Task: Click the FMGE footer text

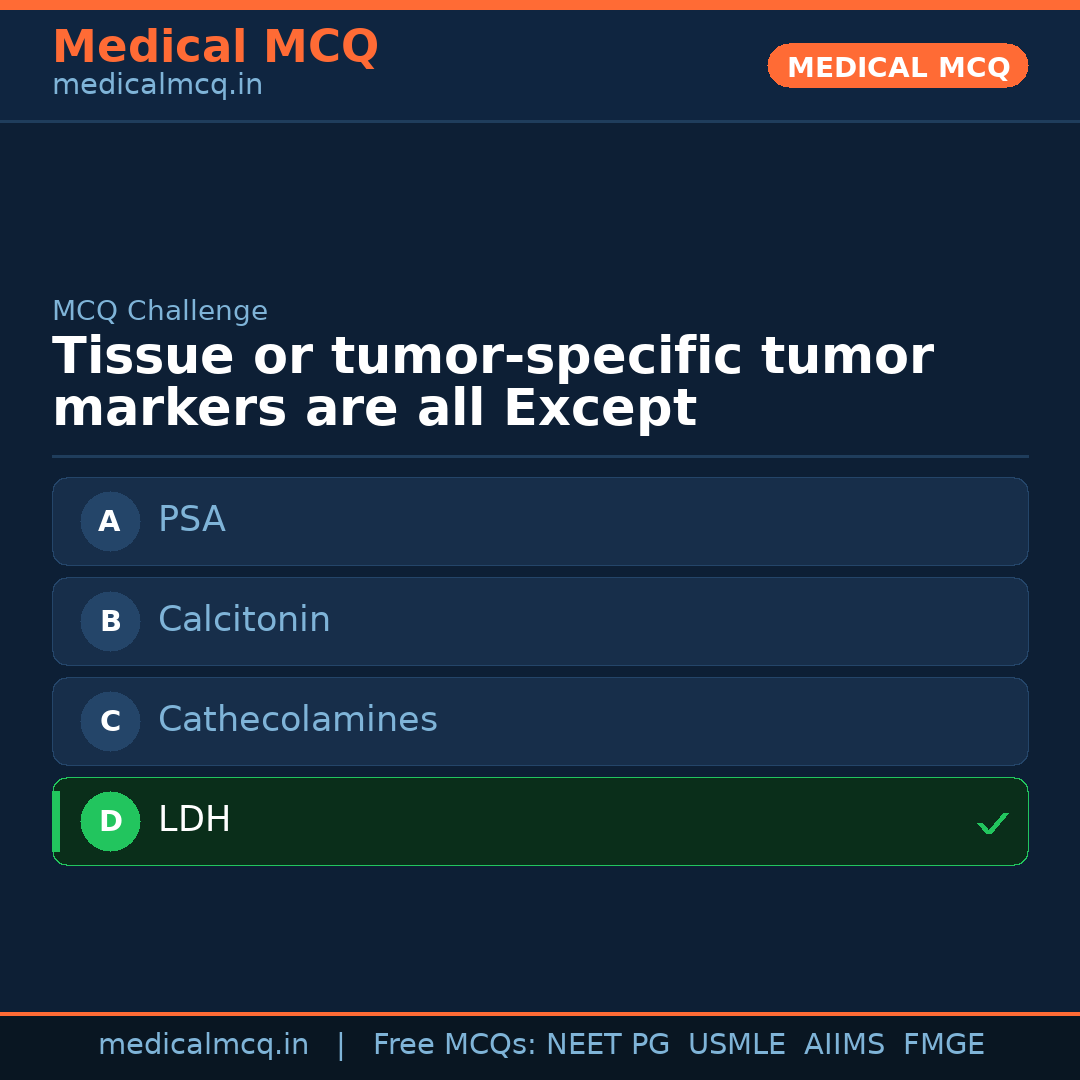Action: point(943,1045)
